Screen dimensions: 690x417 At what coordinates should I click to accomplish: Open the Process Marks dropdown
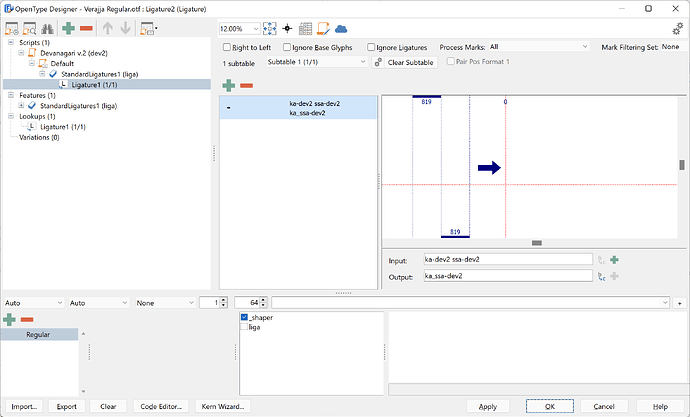(538, 47)
